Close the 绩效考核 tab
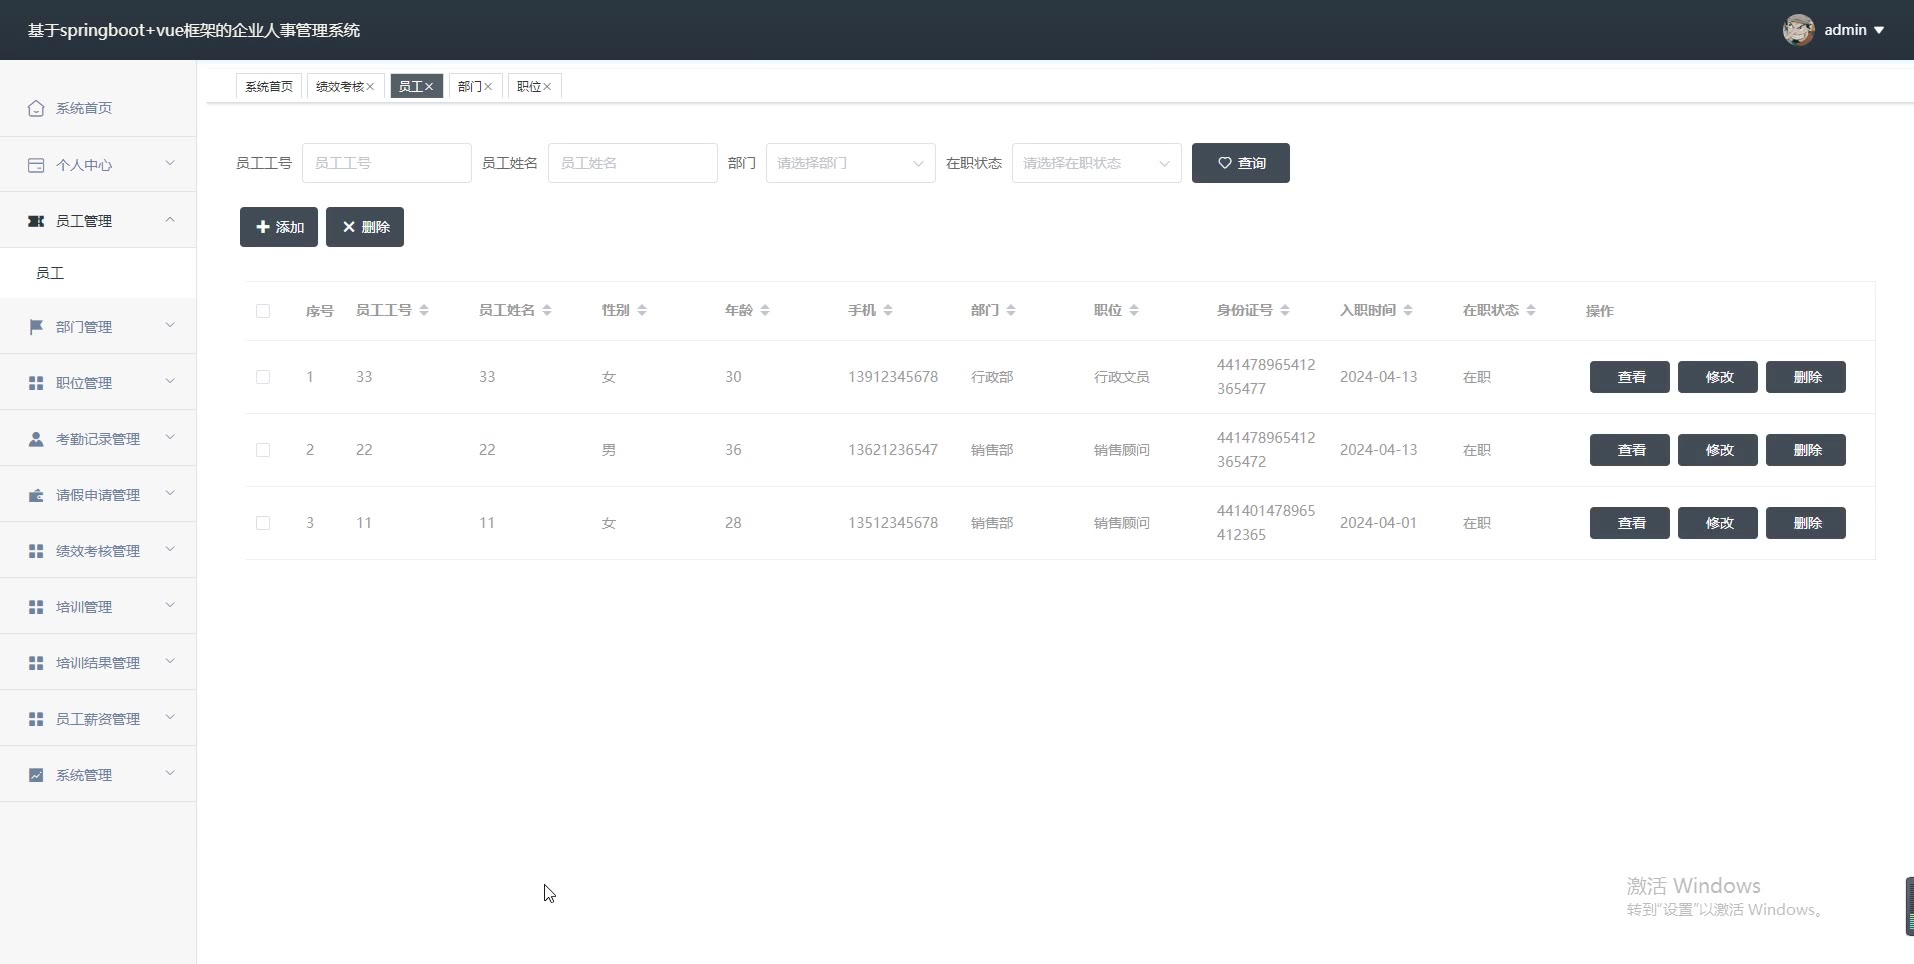 [370, 87]
